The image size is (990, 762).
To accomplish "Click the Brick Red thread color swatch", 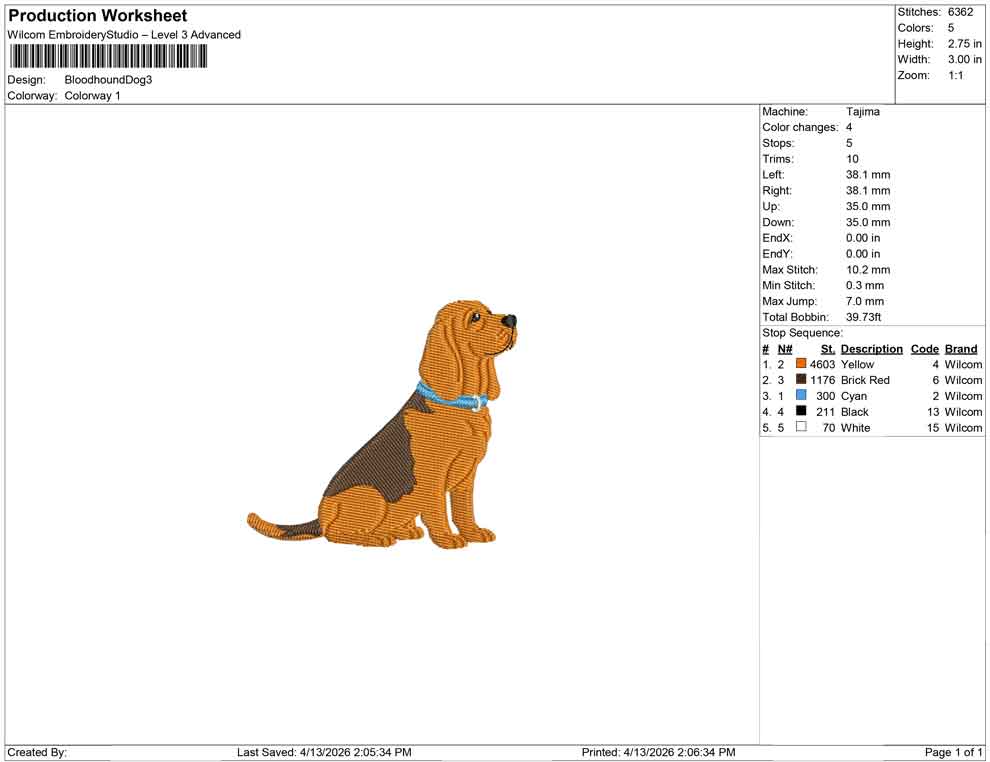I will [799, 380].
